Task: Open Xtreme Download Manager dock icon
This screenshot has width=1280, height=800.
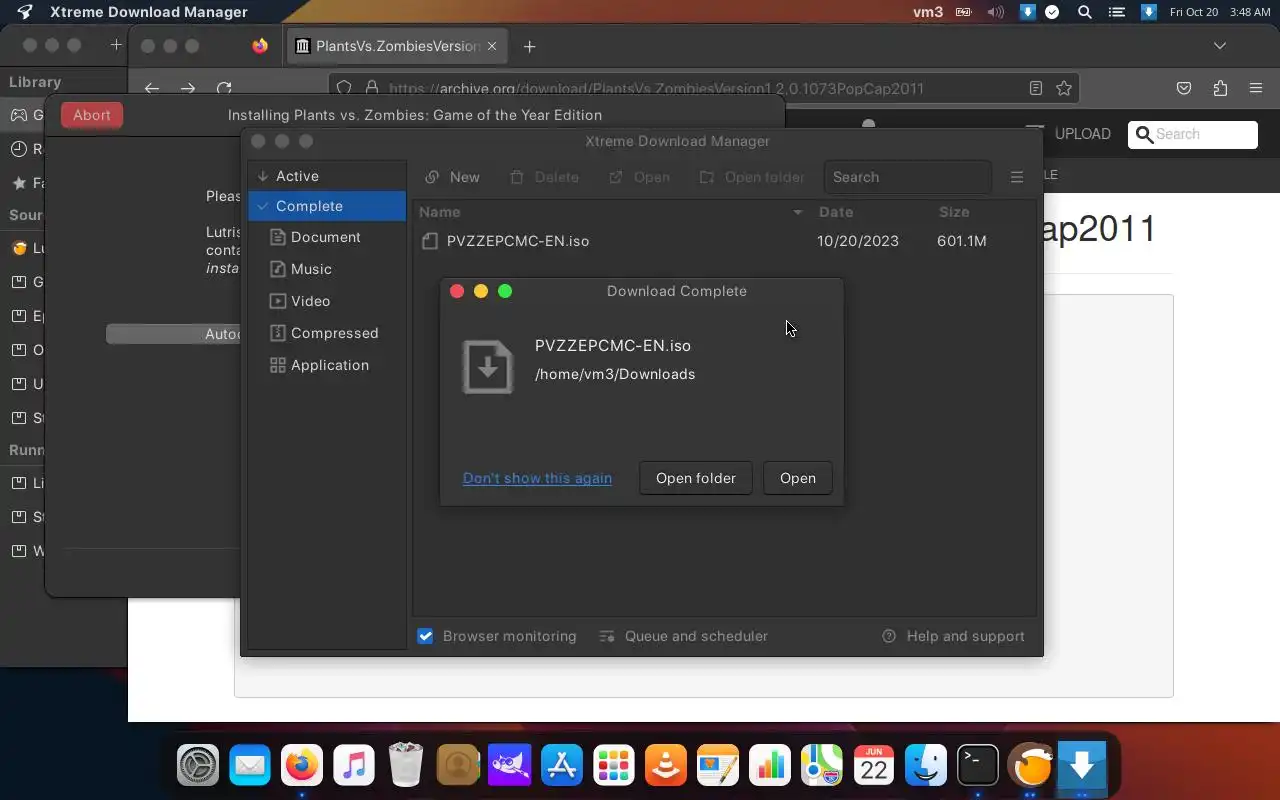Action: click(x=1082, y=767)
